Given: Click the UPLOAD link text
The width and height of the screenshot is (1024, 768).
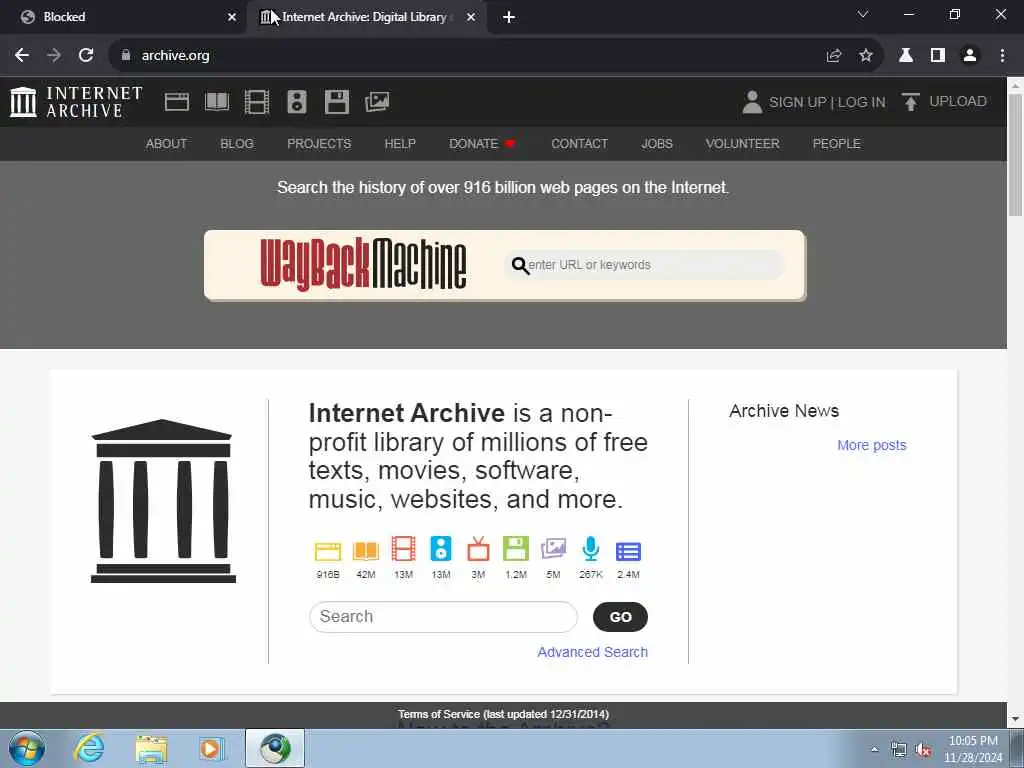Looking at the screenshot, I should pos(957,101).
